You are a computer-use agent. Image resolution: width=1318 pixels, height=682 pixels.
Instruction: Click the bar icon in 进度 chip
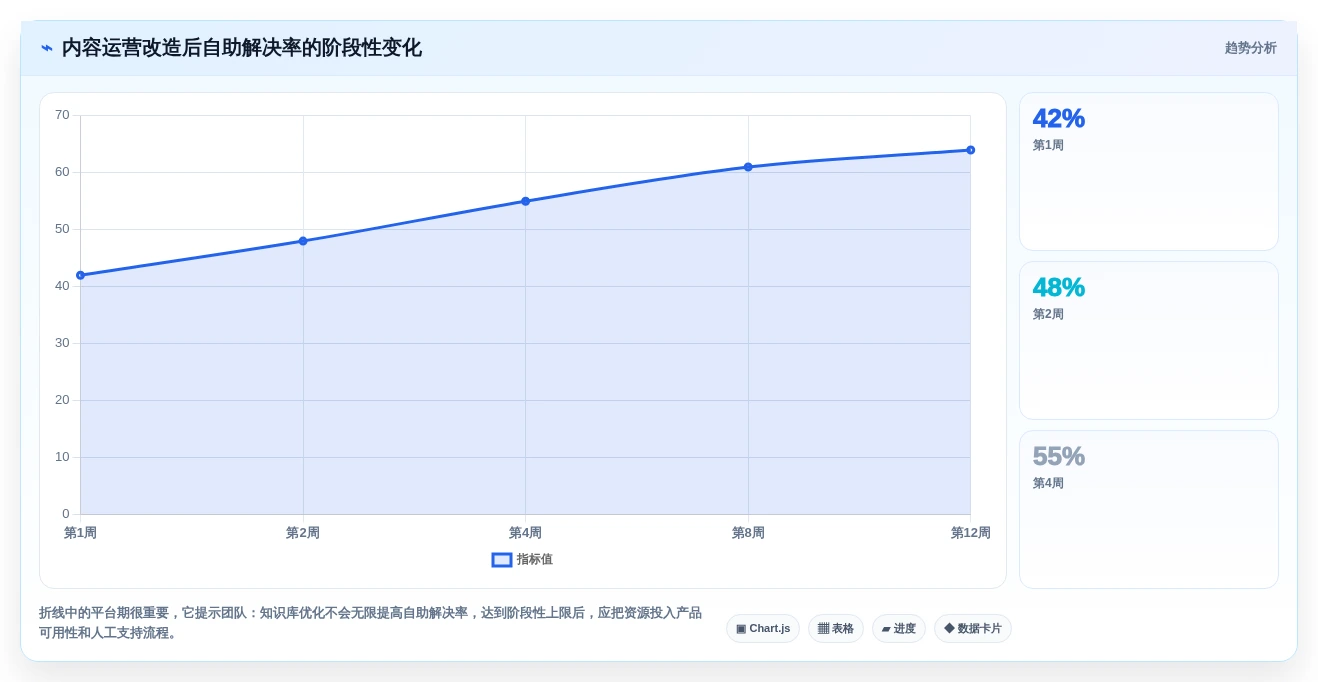(x=886, y=629)
